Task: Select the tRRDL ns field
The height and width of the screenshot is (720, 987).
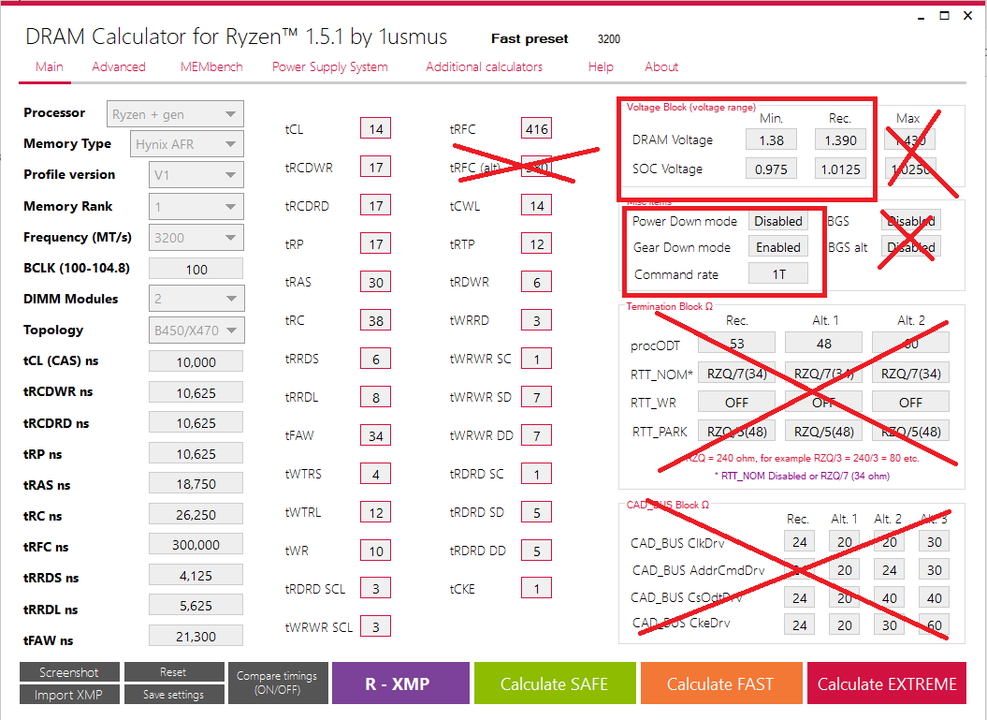Action: [196, 605]
